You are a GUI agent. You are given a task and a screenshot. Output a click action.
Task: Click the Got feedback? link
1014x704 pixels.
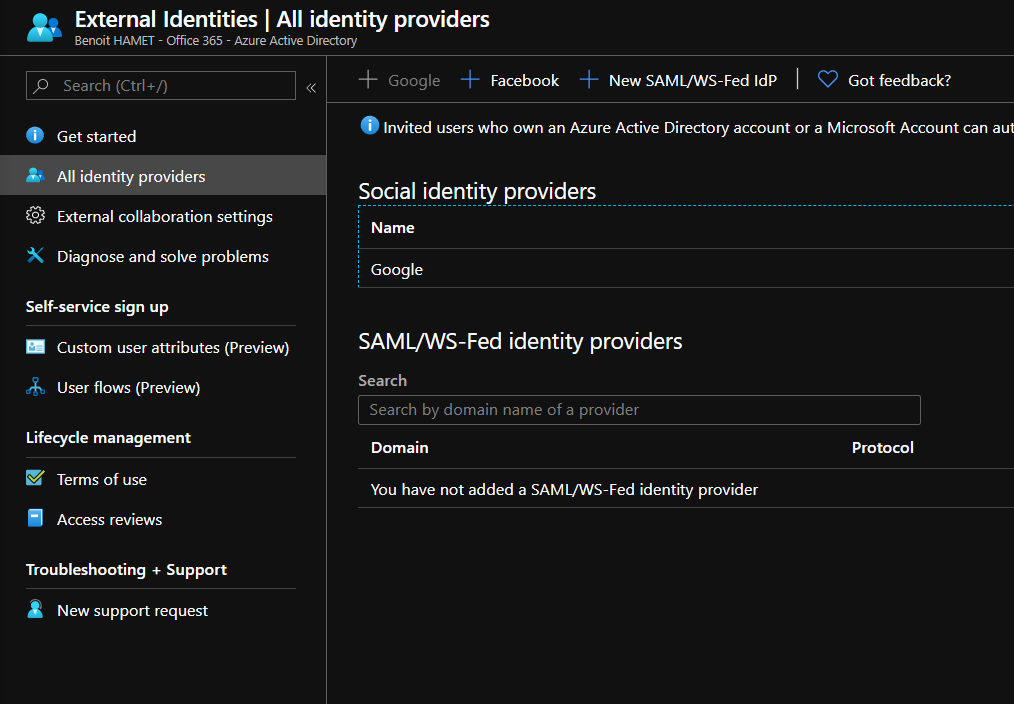click(899, 80)
